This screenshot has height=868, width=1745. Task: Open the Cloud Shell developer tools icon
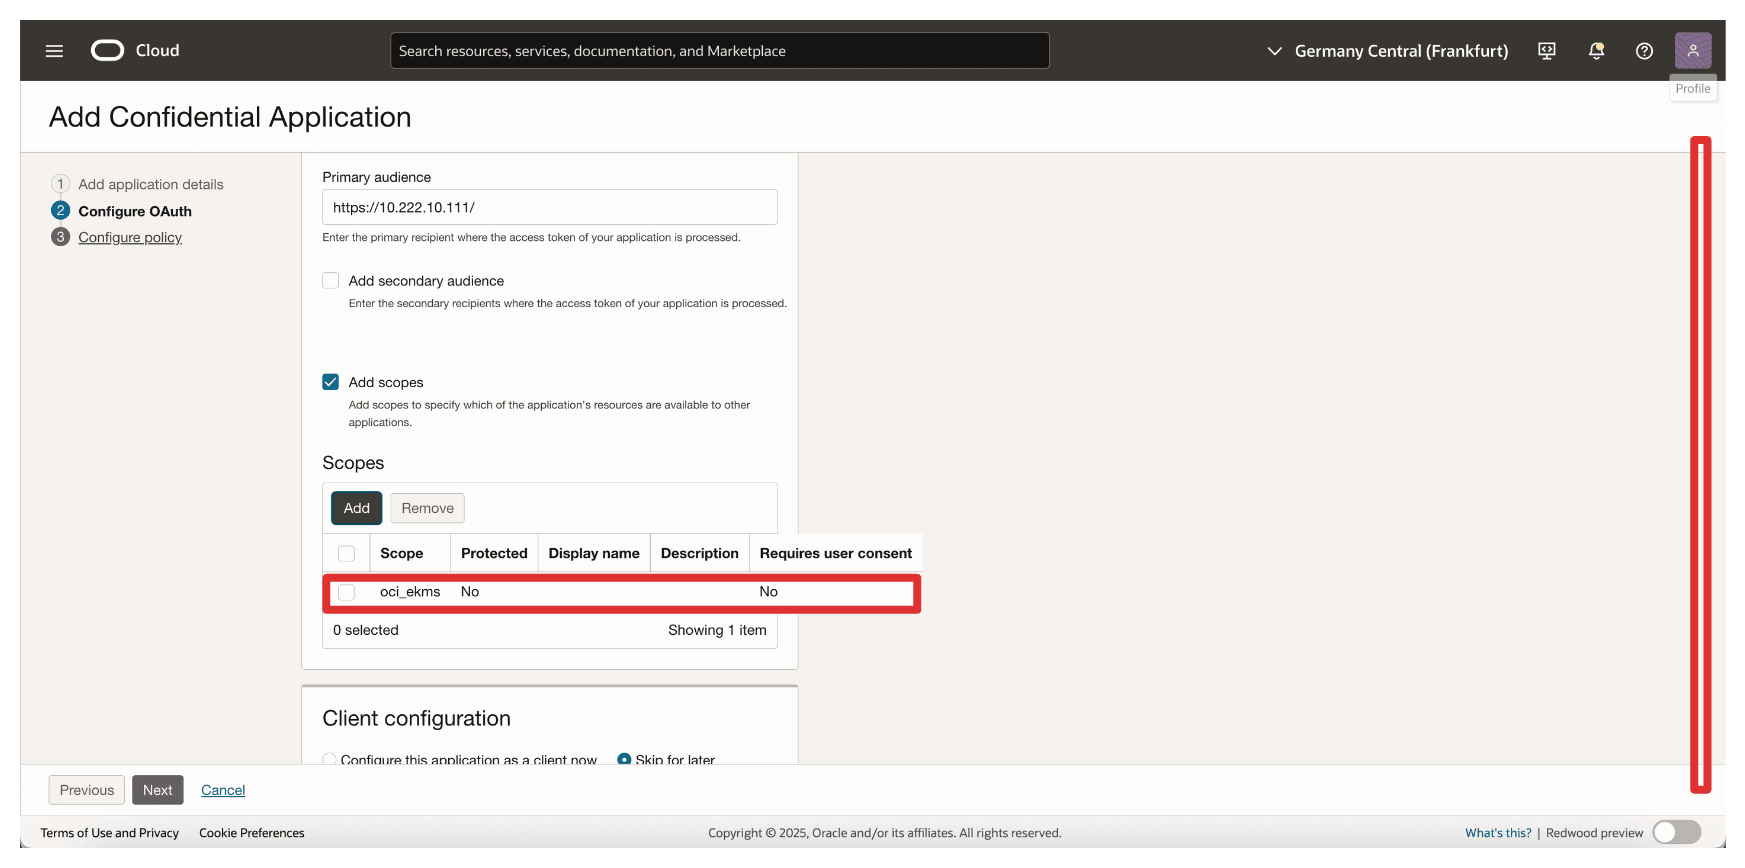click(1547, 51)
